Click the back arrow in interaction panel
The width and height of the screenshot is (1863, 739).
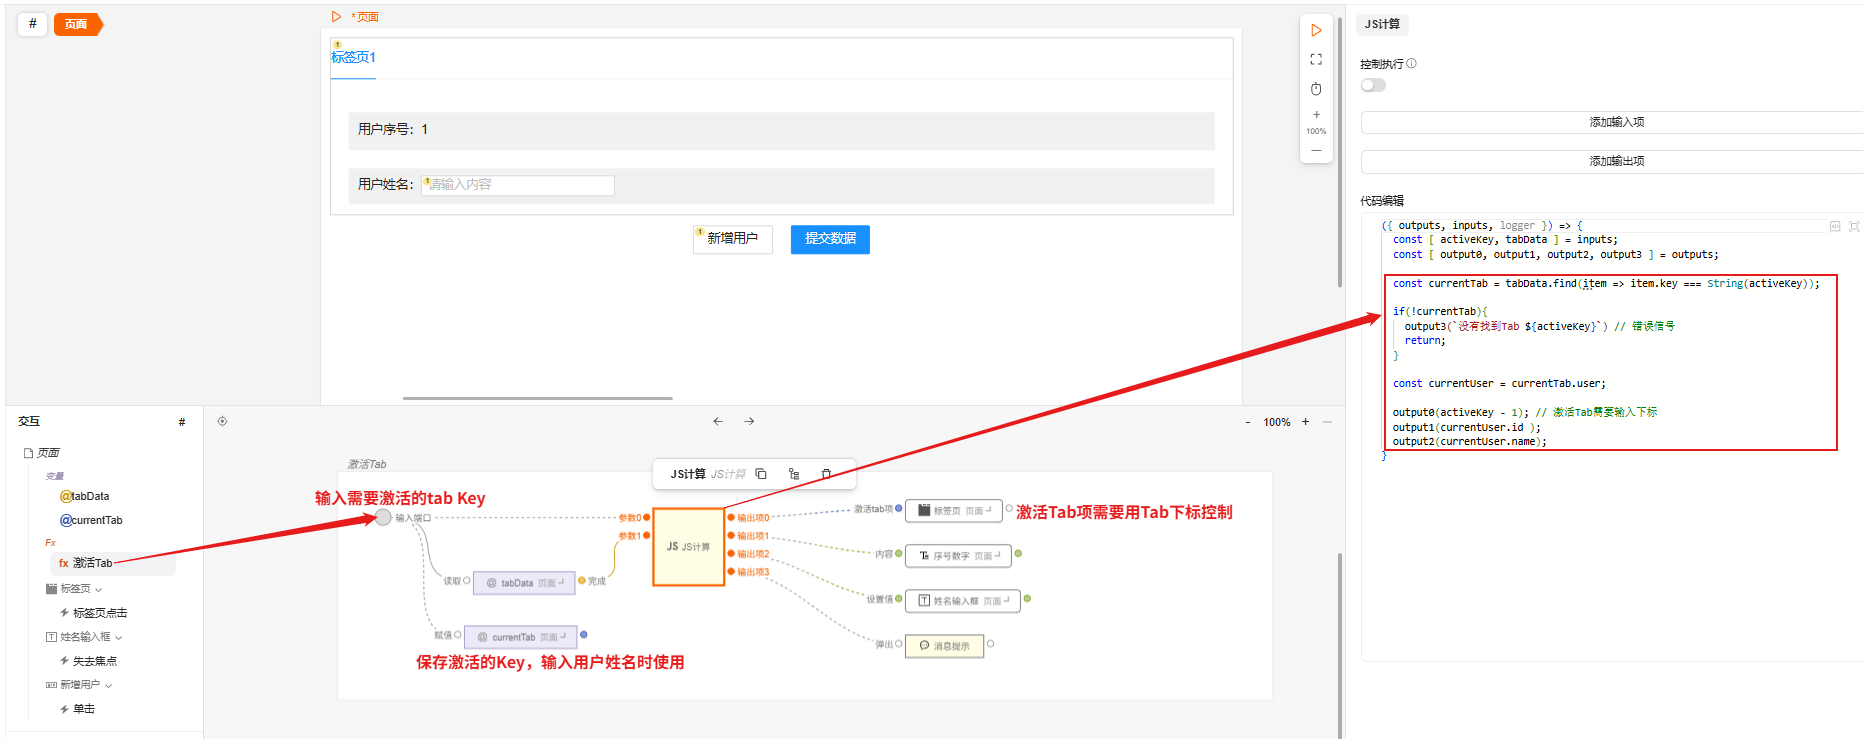[x=718, y=422]
